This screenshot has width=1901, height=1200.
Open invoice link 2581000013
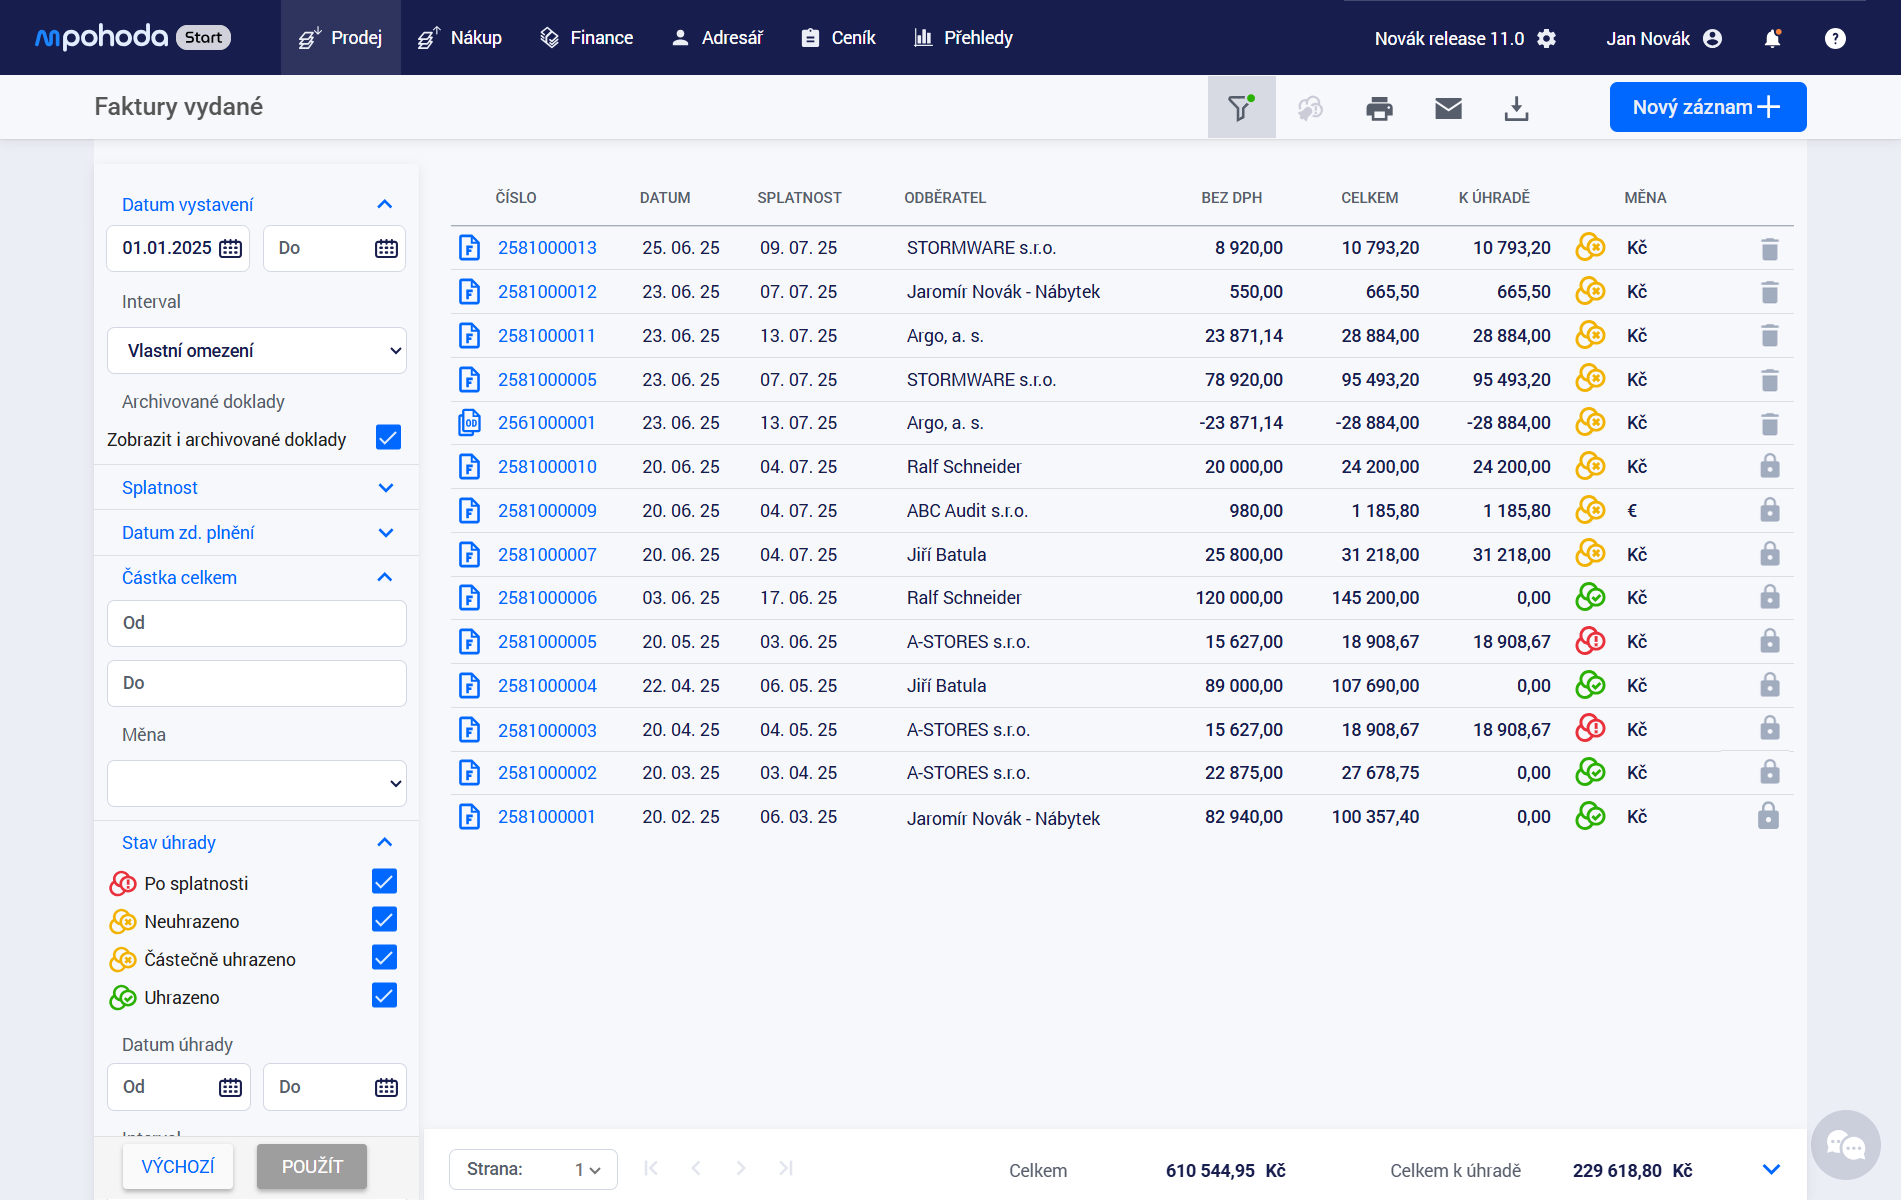547,248
